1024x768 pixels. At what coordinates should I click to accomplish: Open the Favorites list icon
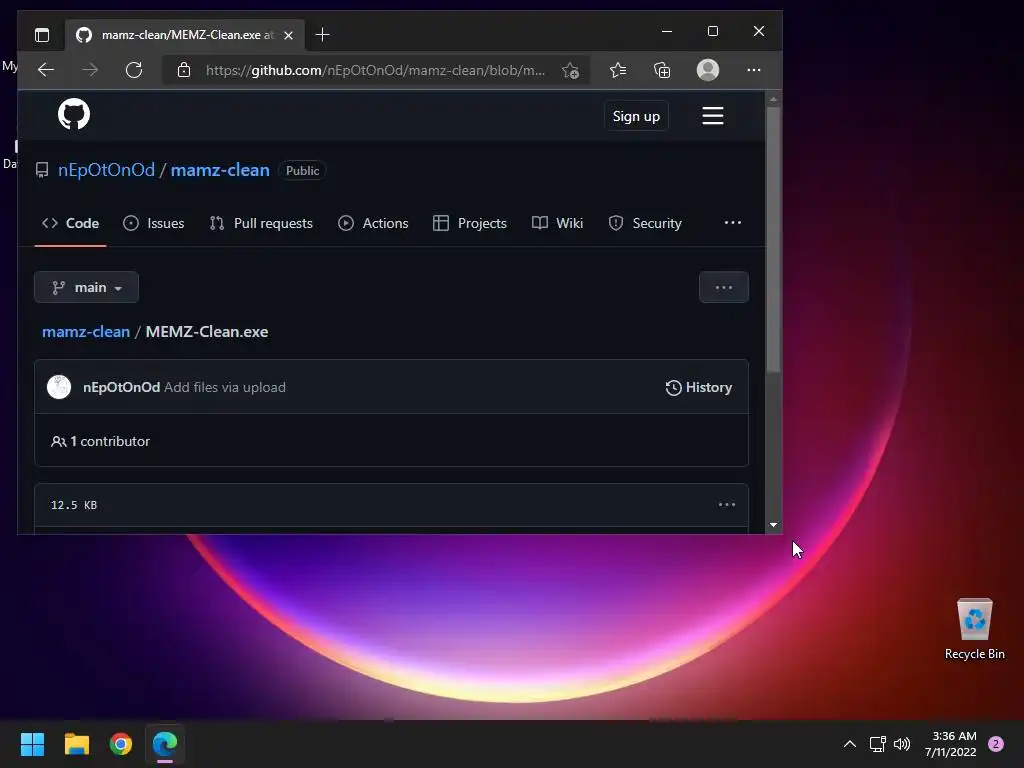tap(618, 70)
